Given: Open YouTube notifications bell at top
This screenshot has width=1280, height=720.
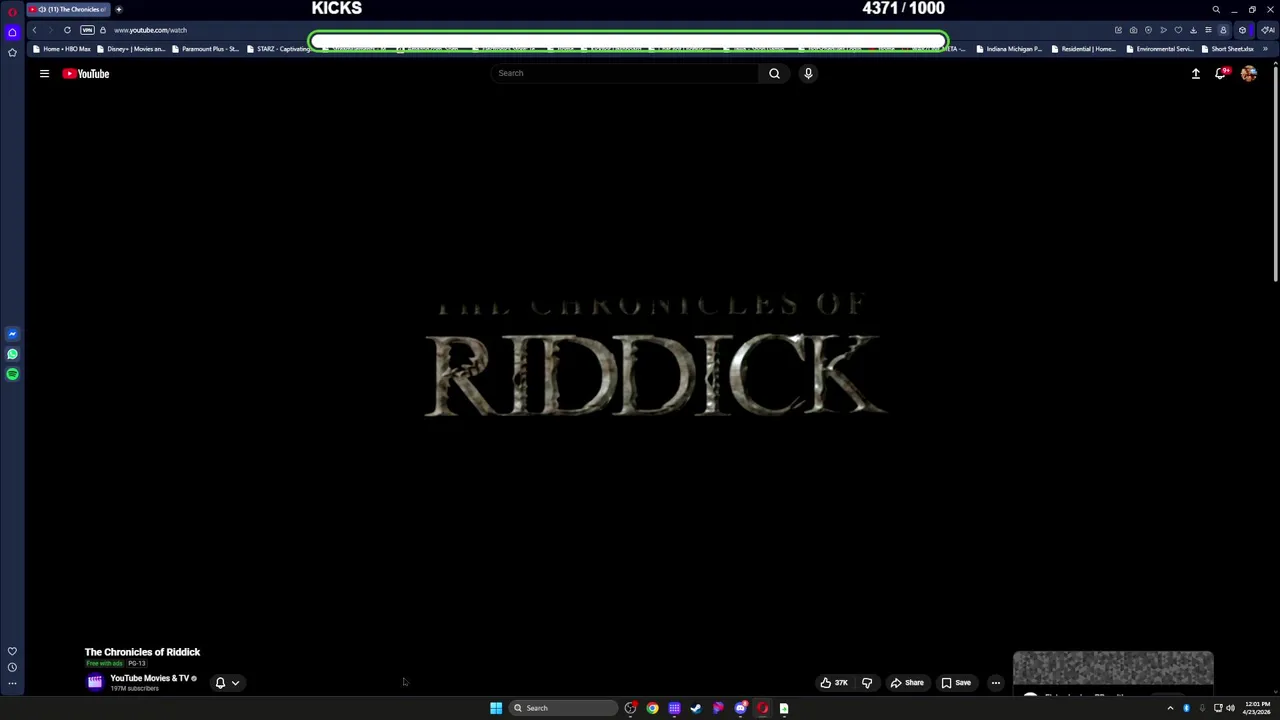Looking at the screenshot, I should 1221,73.
